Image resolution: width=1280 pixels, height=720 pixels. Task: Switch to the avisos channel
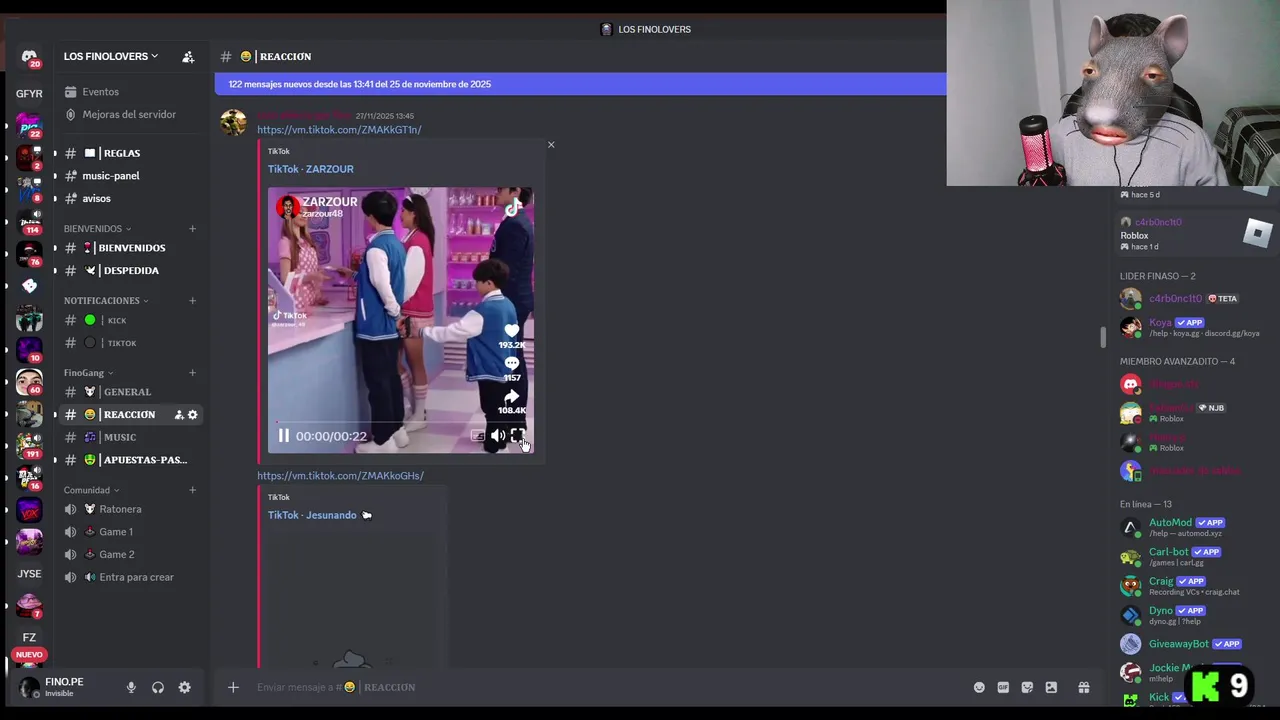130,199
